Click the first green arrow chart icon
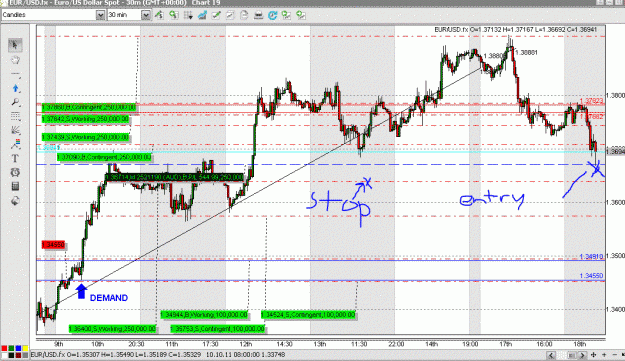The image size is (625, 361). (287, 15)
